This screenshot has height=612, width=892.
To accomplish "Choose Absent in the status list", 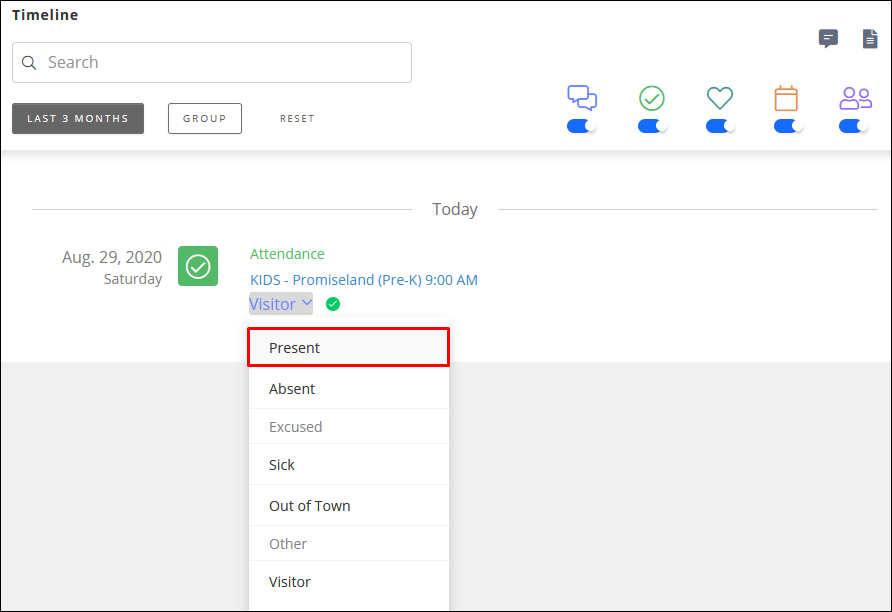I will coord(348,389).
